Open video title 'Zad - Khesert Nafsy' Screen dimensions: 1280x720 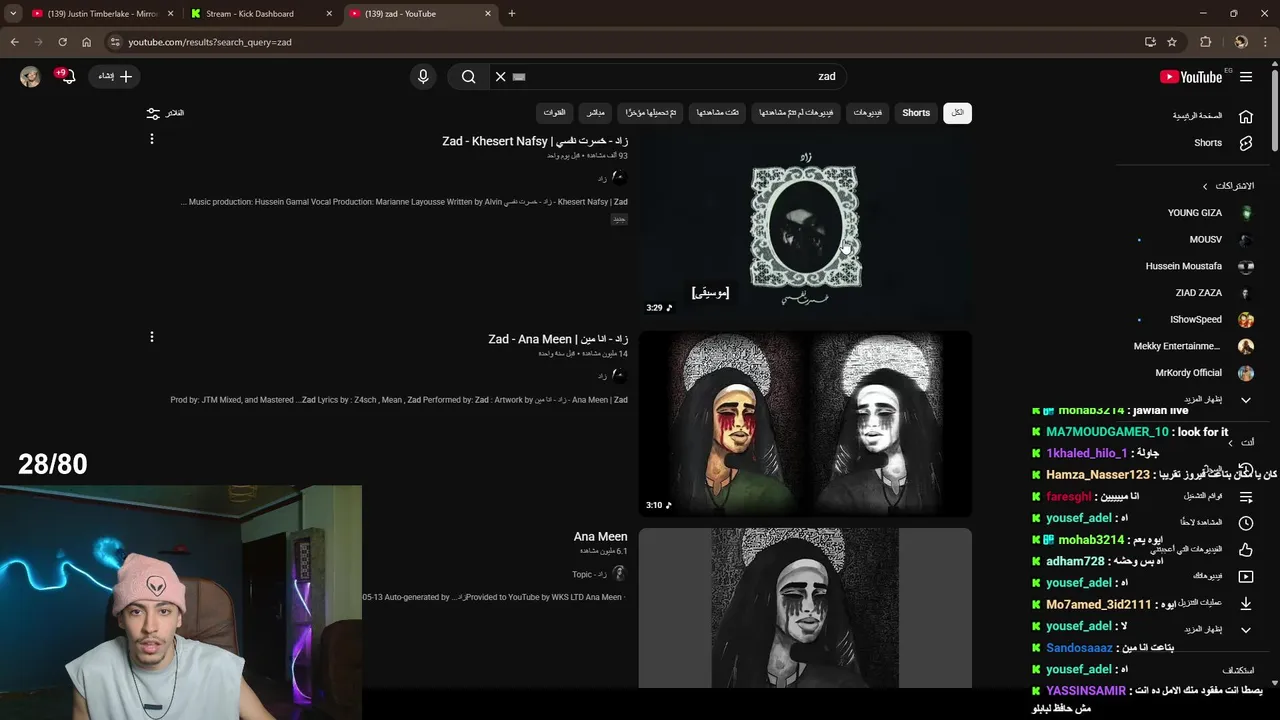click(x=535, y=141)
